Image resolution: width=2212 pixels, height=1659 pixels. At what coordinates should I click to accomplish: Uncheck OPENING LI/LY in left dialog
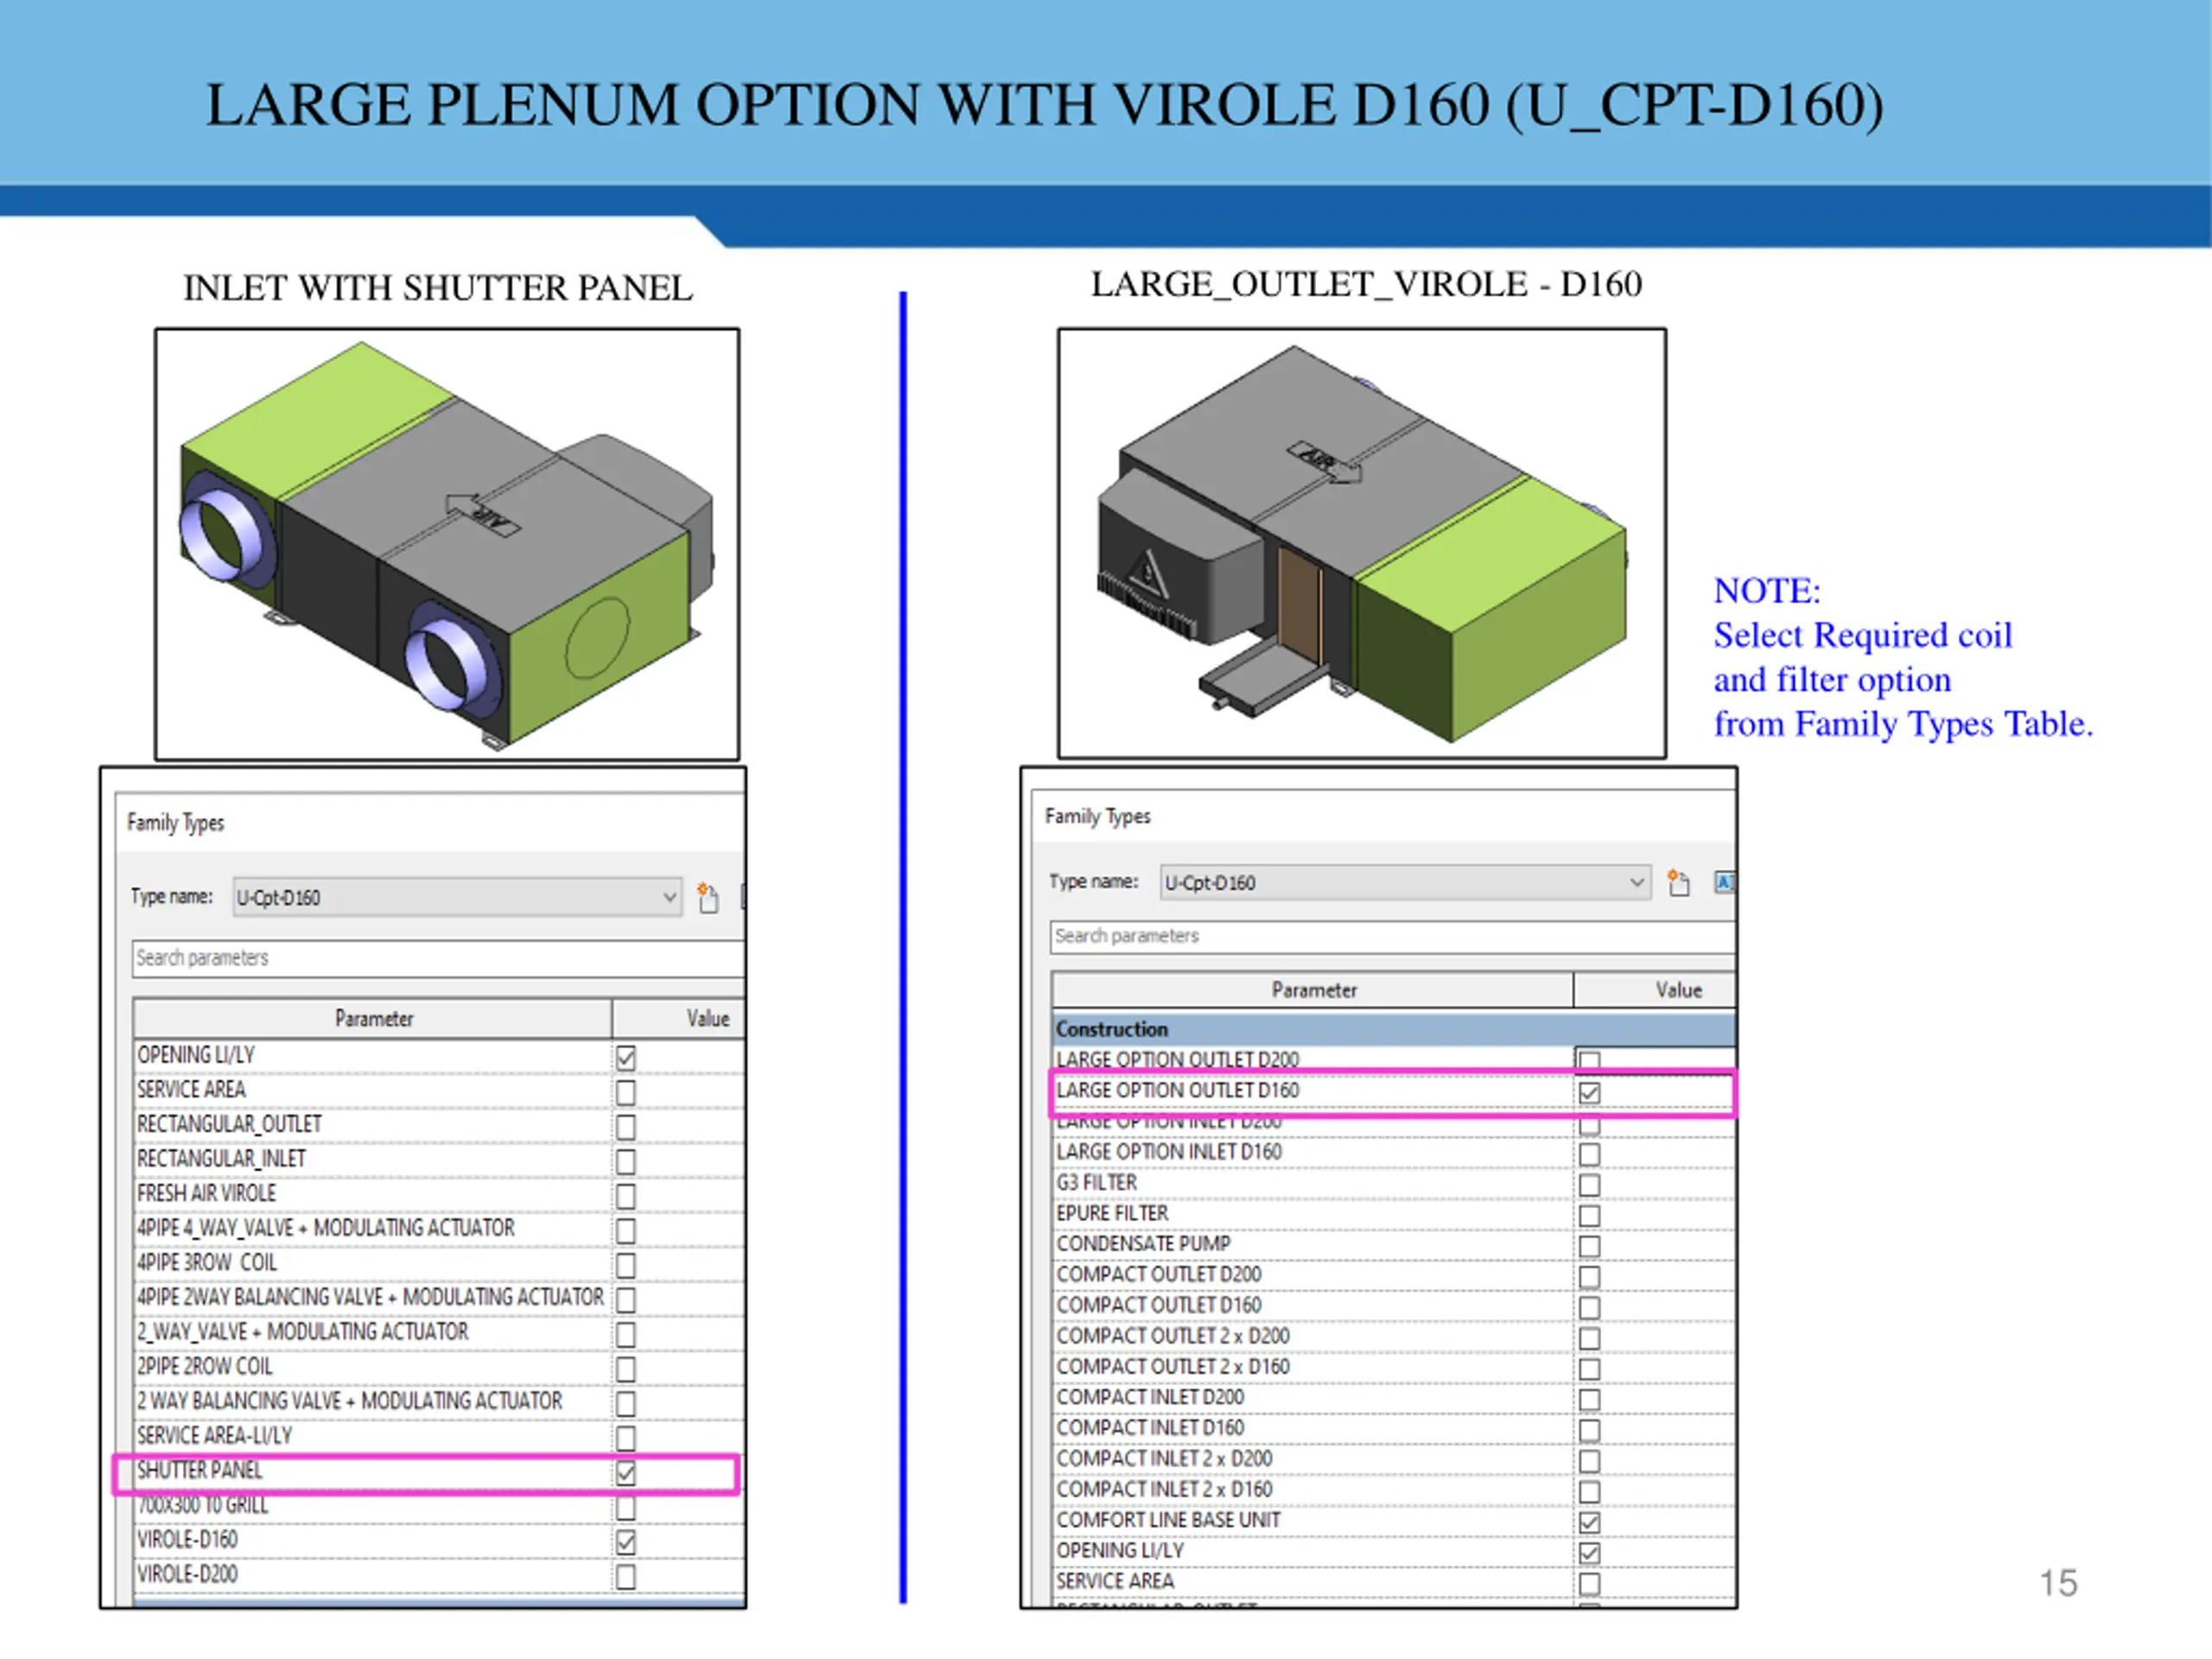[626, 1057]
